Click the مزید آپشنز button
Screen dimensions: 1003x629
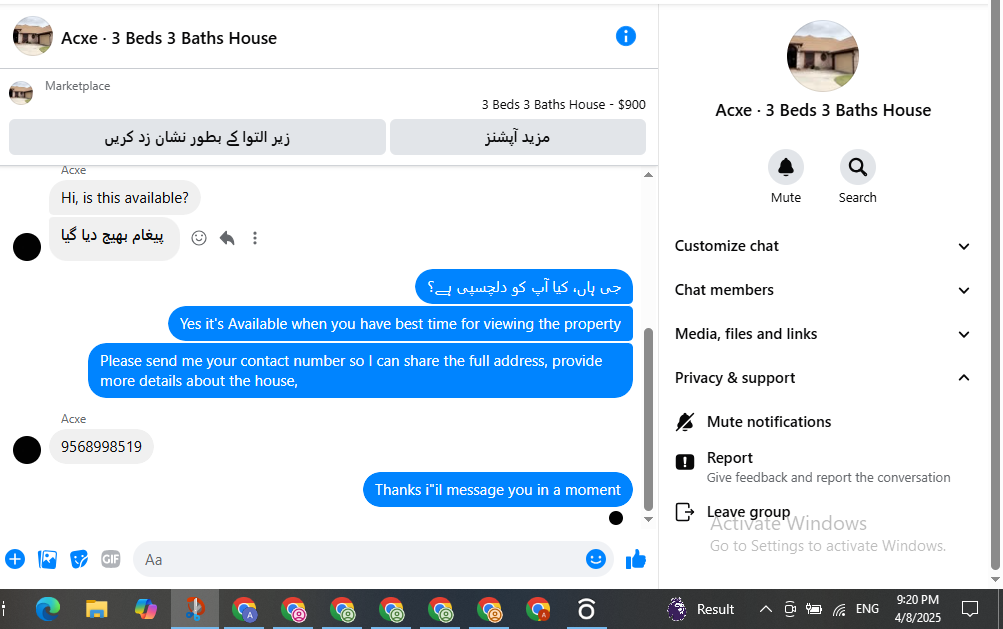(x=517, y=137)
